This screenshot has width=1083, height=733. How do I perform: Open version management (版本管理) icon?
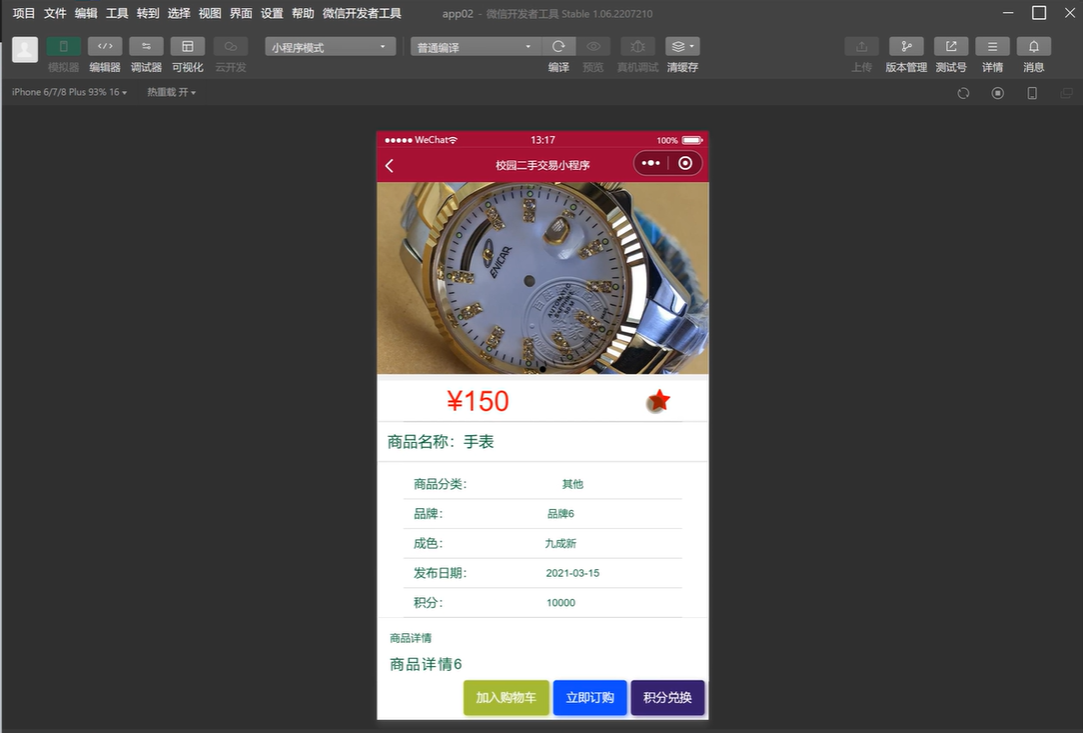[906, 47]
